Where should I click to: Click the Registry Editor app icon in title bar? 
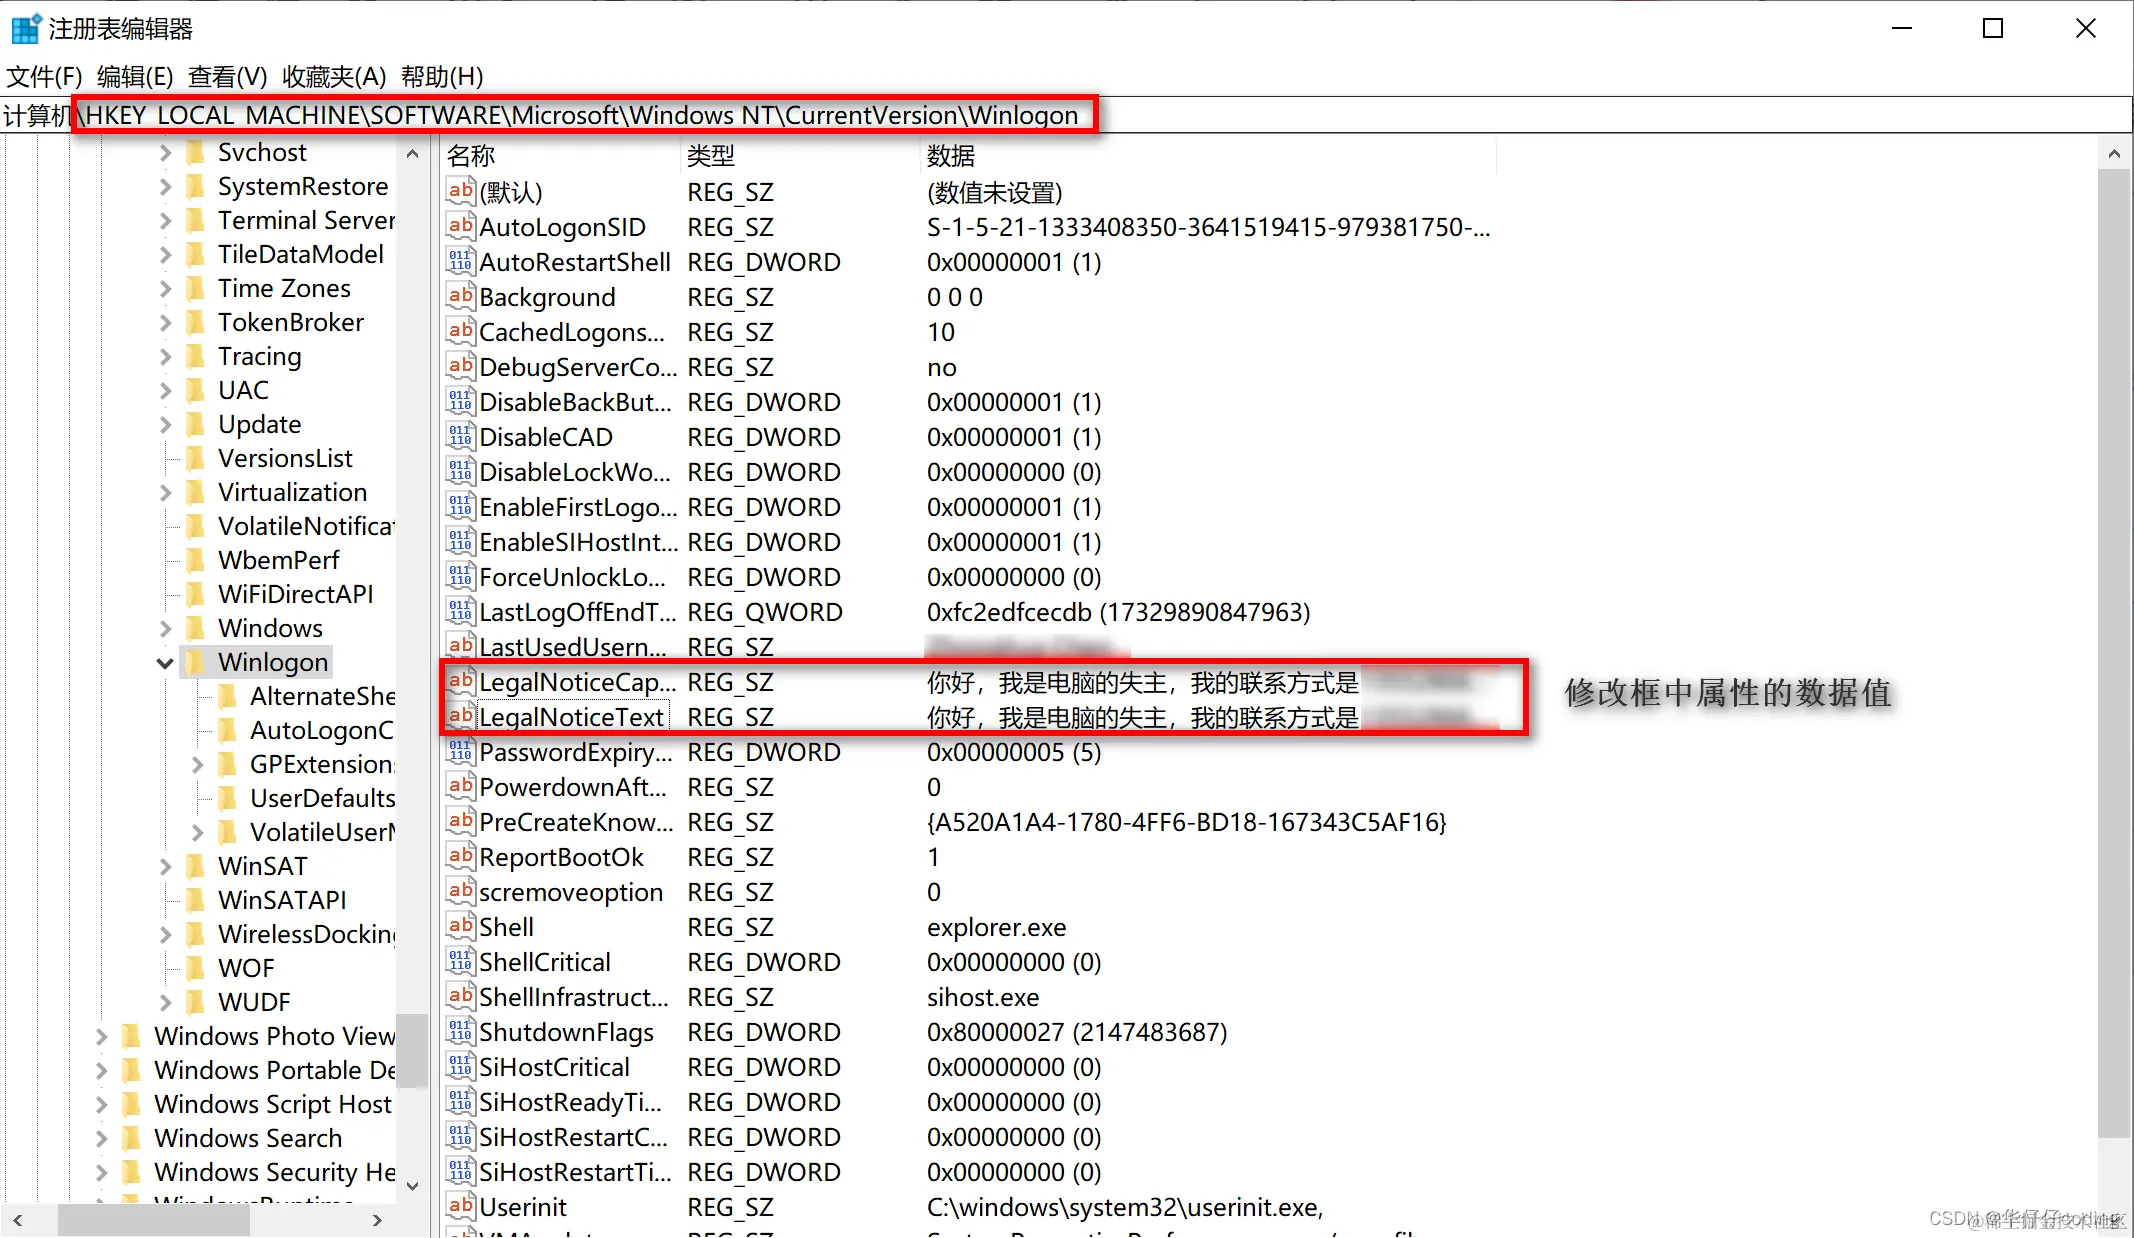[x=26, y=28]
